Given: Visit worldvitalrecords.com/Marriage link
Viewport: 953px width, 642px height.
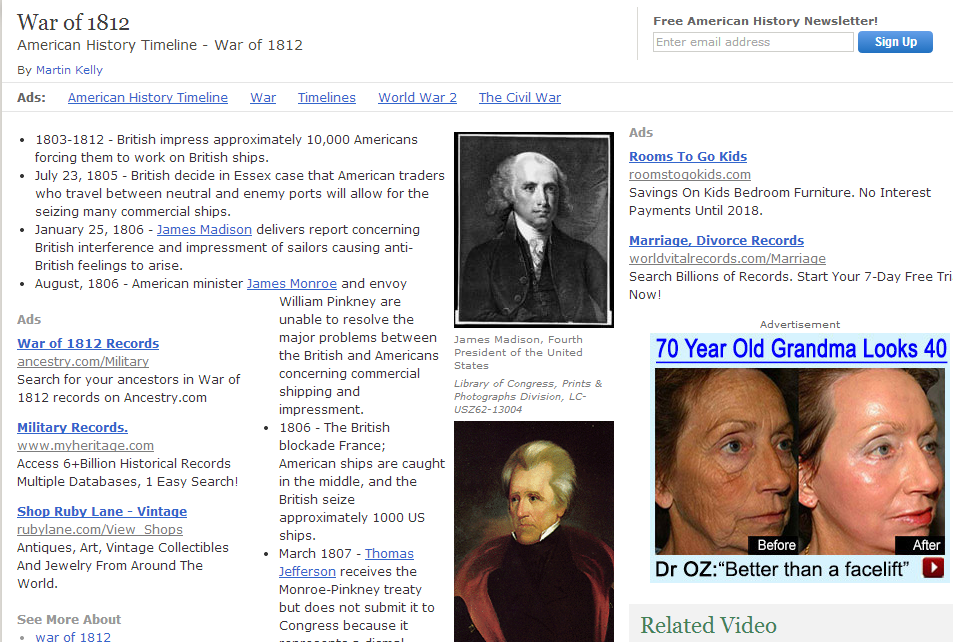Looking at the screenshot, I should pyautogui.click(x=728, y=258).
